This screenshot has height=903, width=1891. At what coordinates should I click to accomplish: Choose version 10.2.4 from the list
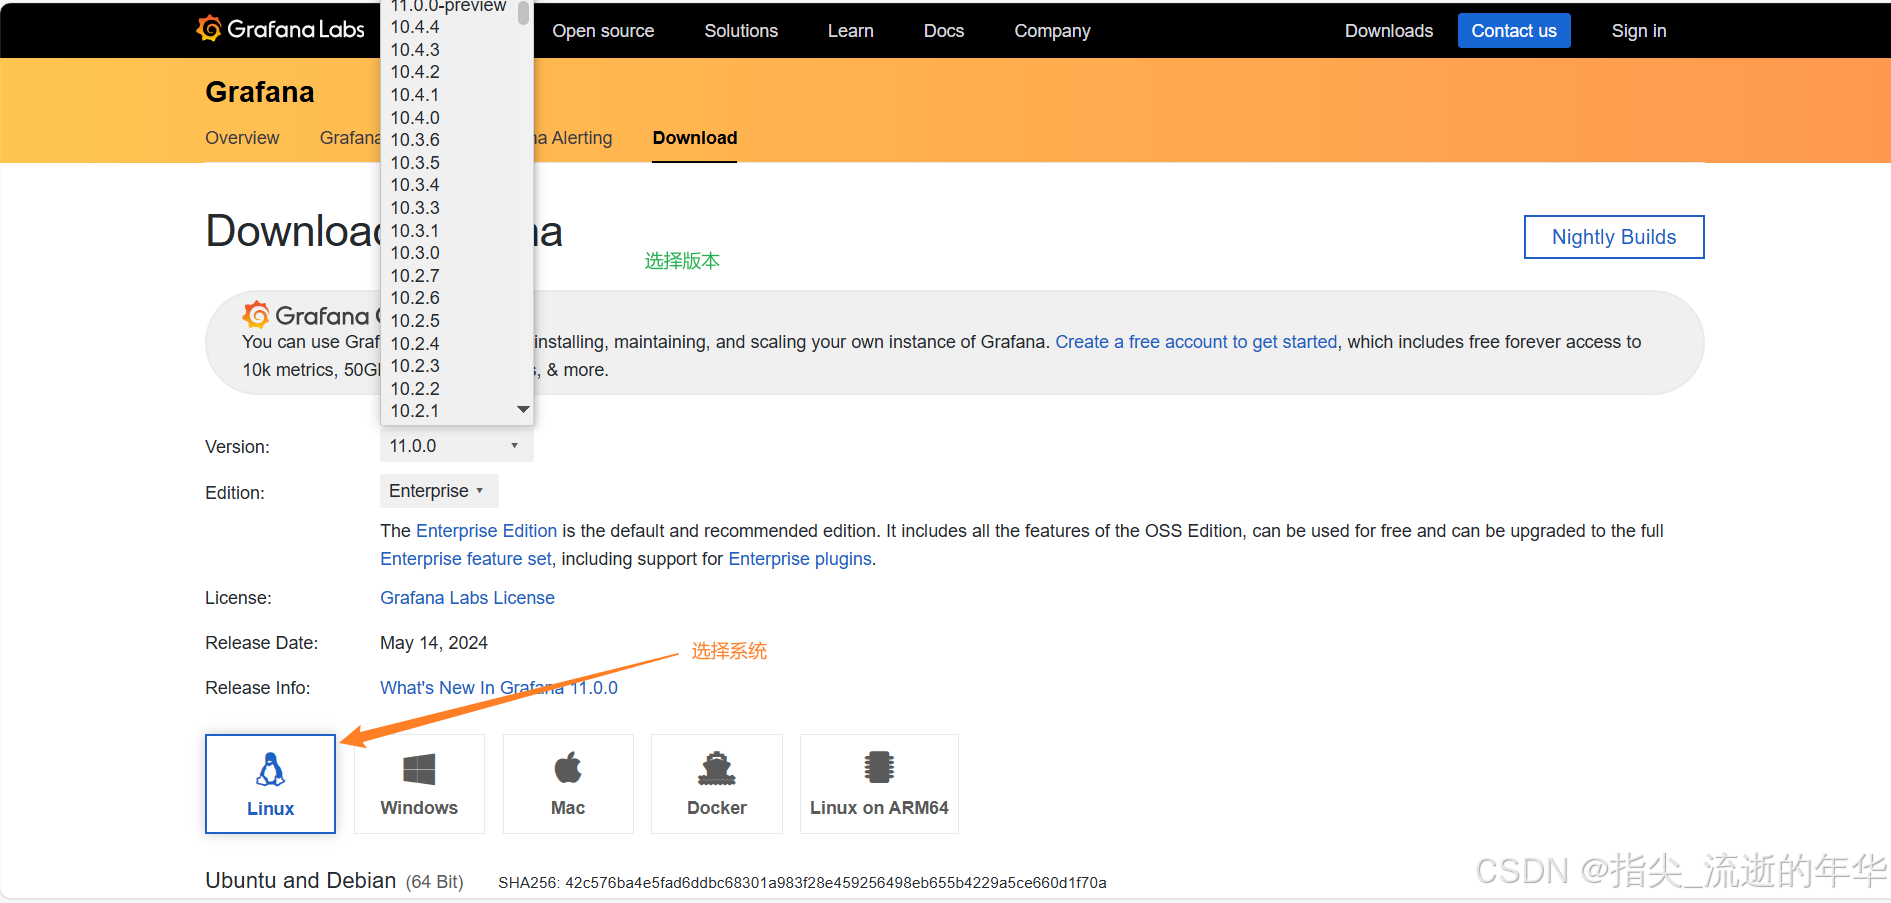point(414,344)
